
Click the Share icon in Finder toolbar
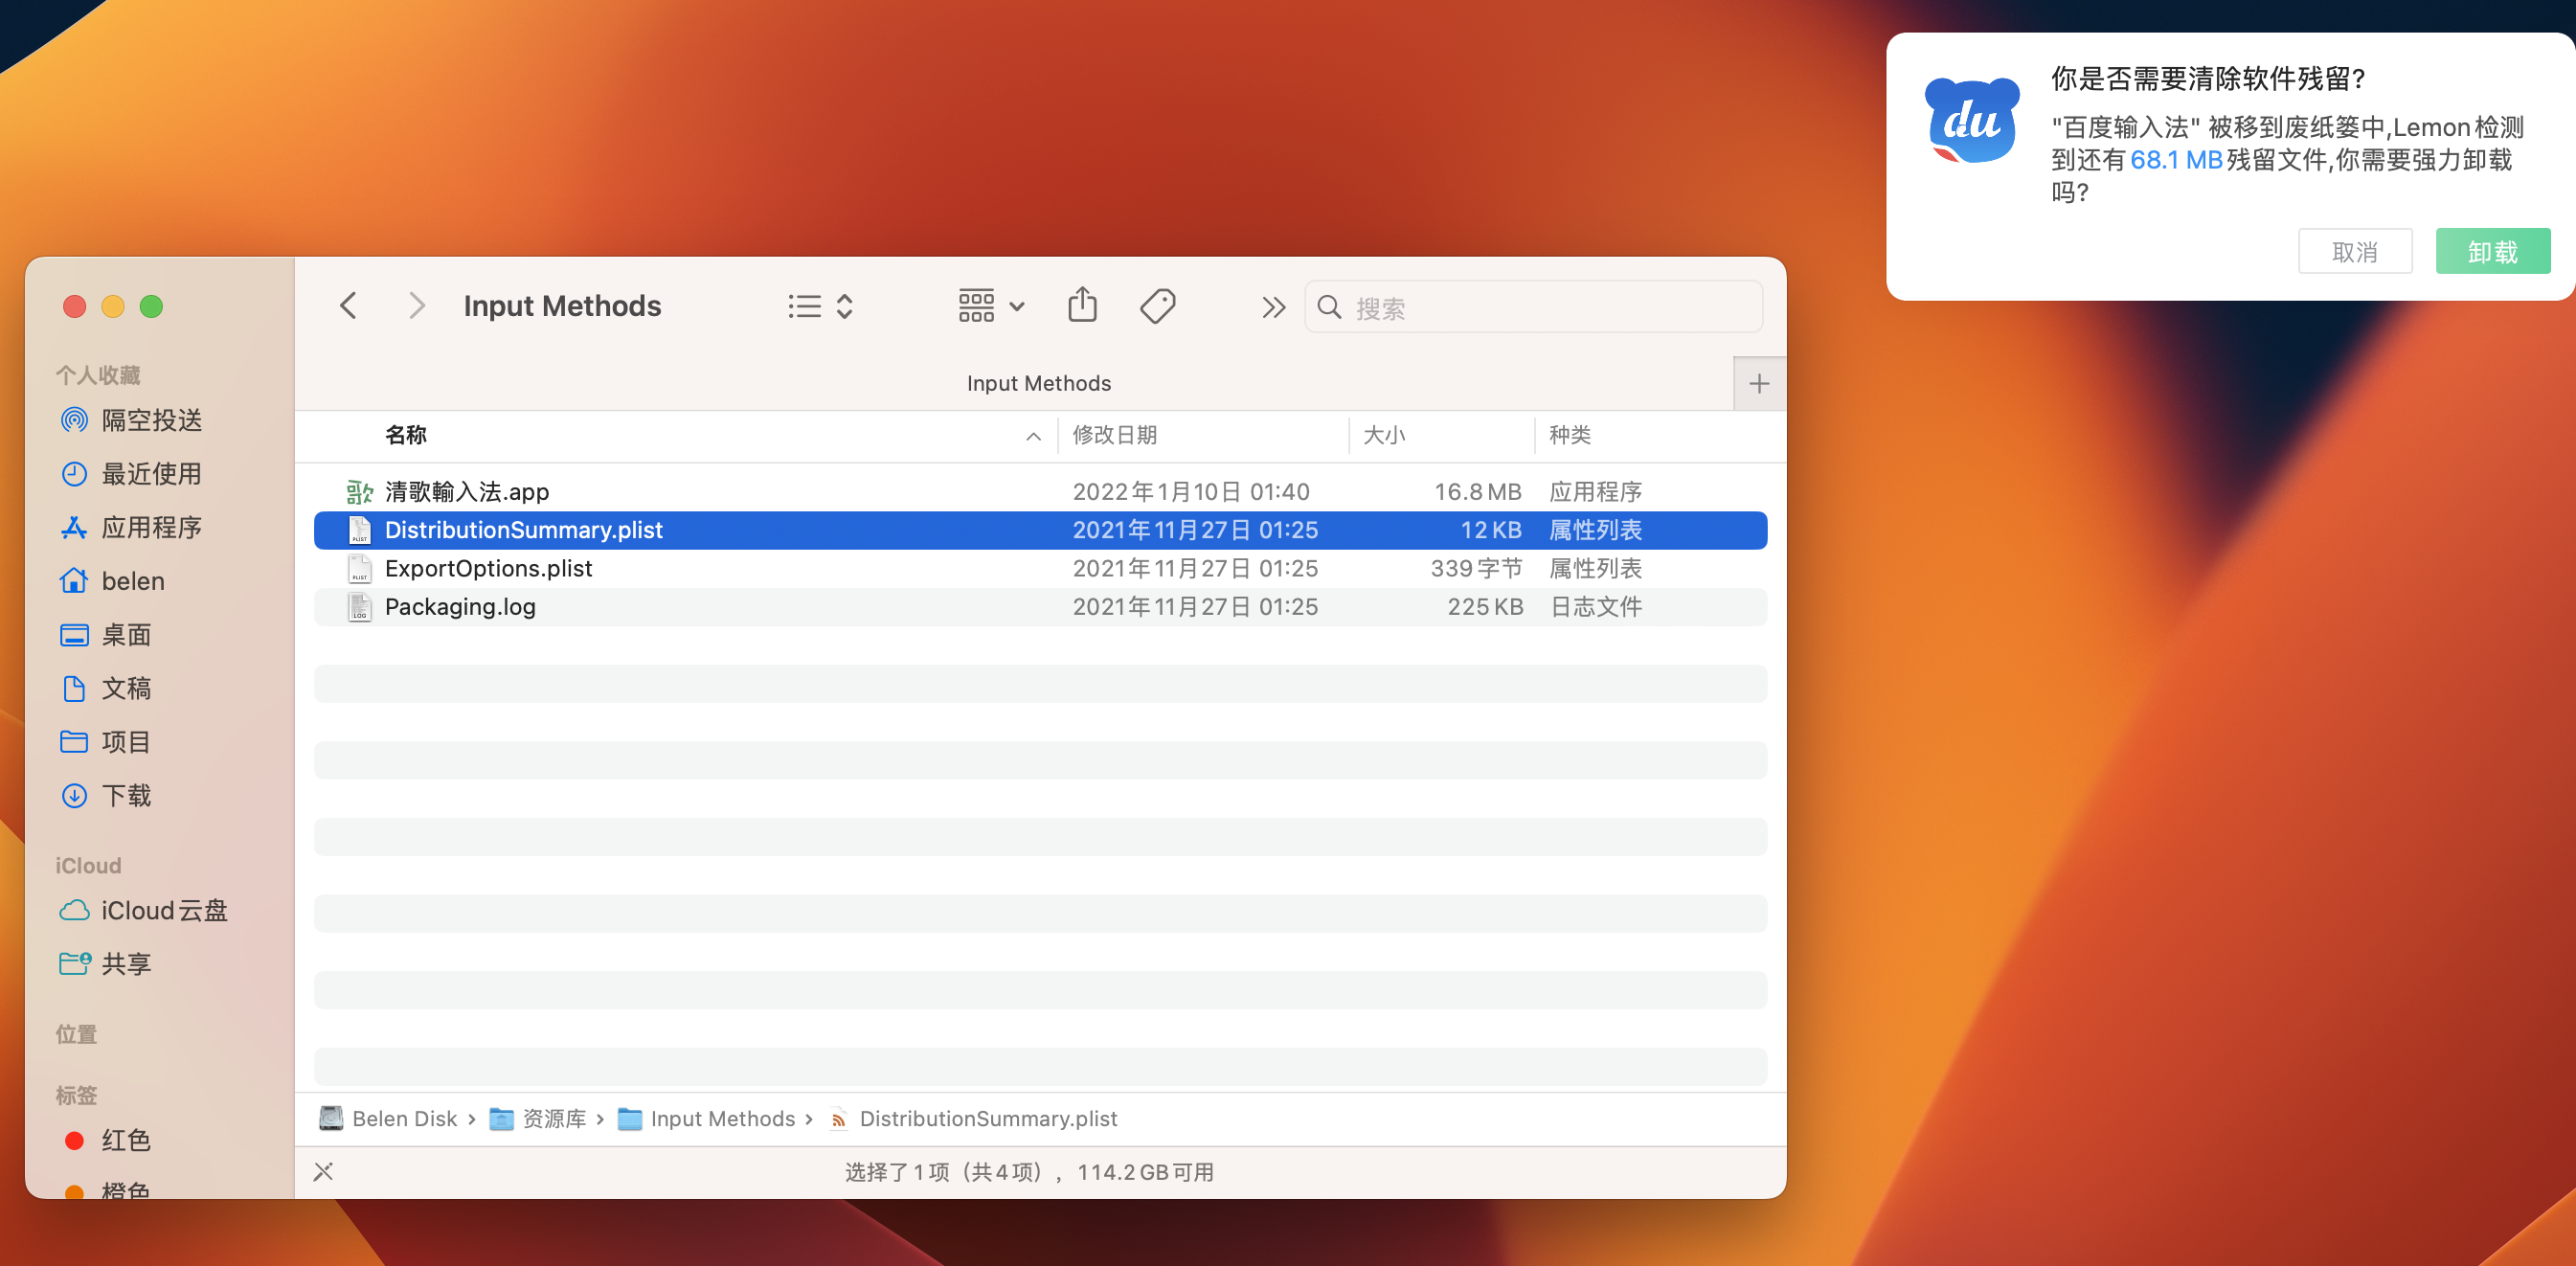[1082, 305]
